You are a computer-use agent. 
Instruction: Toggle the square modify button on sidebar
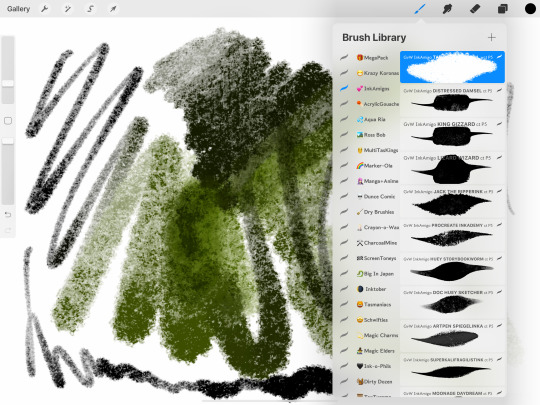(8, 121)
